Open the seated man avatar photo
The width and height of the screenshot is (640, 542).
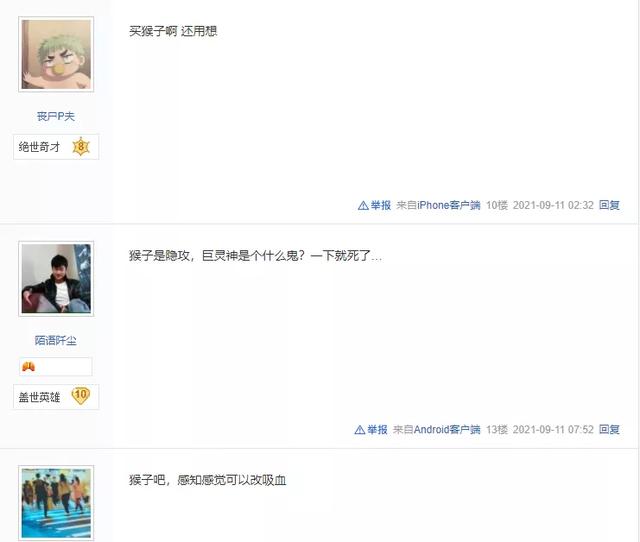(56, 279)
